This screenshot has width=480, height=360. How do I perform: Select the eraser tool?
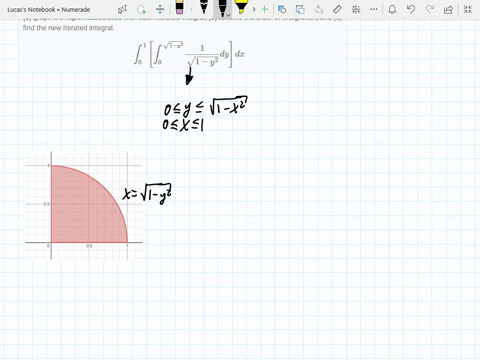click(179, 8)
